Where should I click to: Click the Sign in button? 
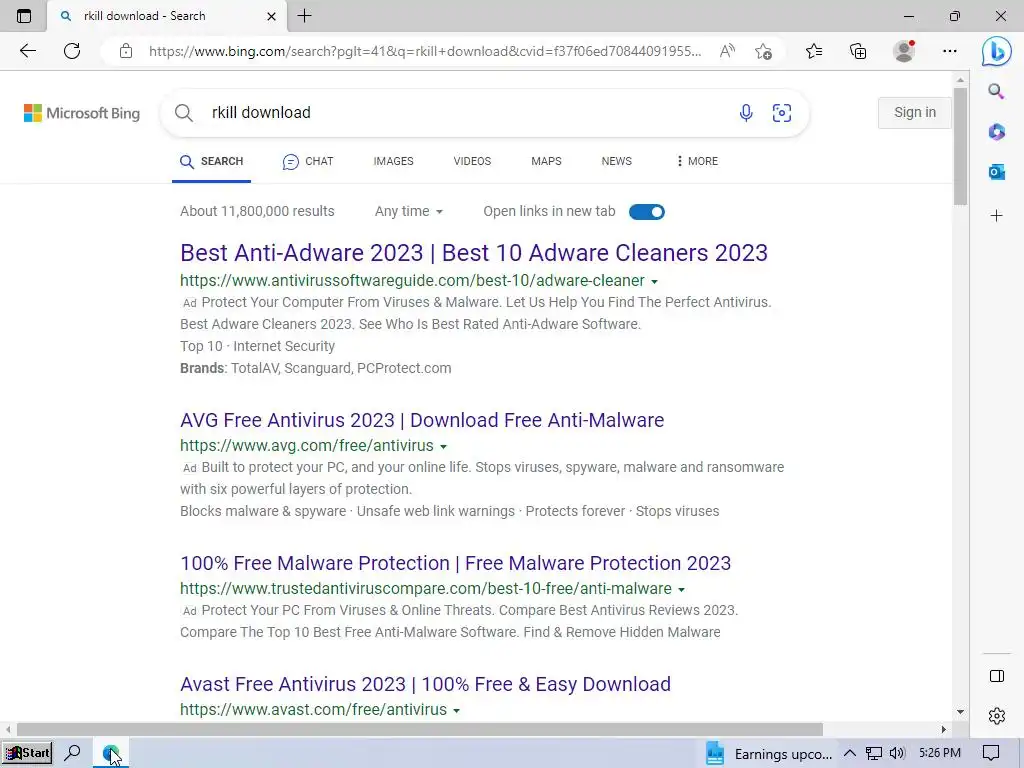point(914,112)
